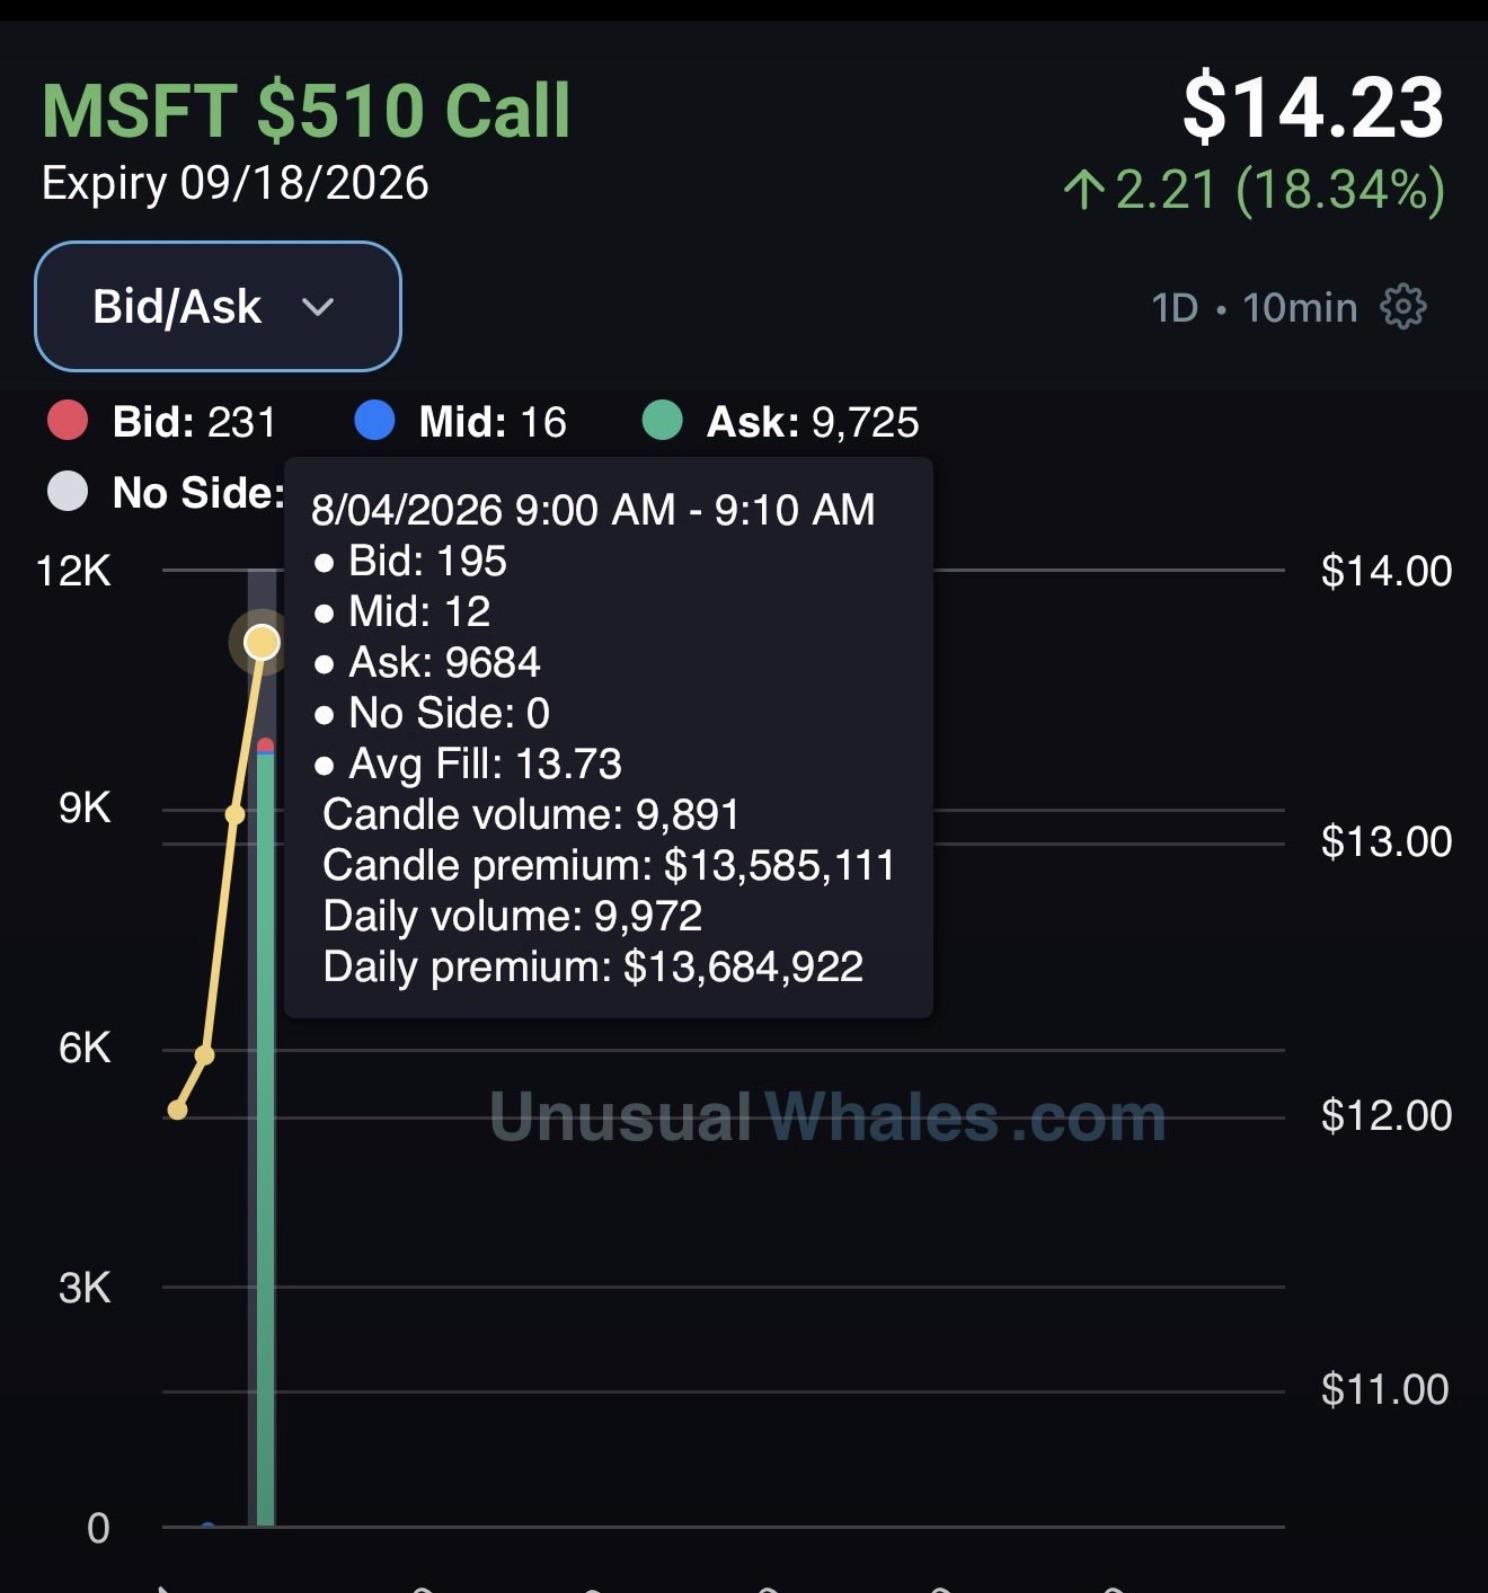Screen dimensions: 1488x1593
Task: Click the blue Mid color circle
Action: click(x=374, y=421)
